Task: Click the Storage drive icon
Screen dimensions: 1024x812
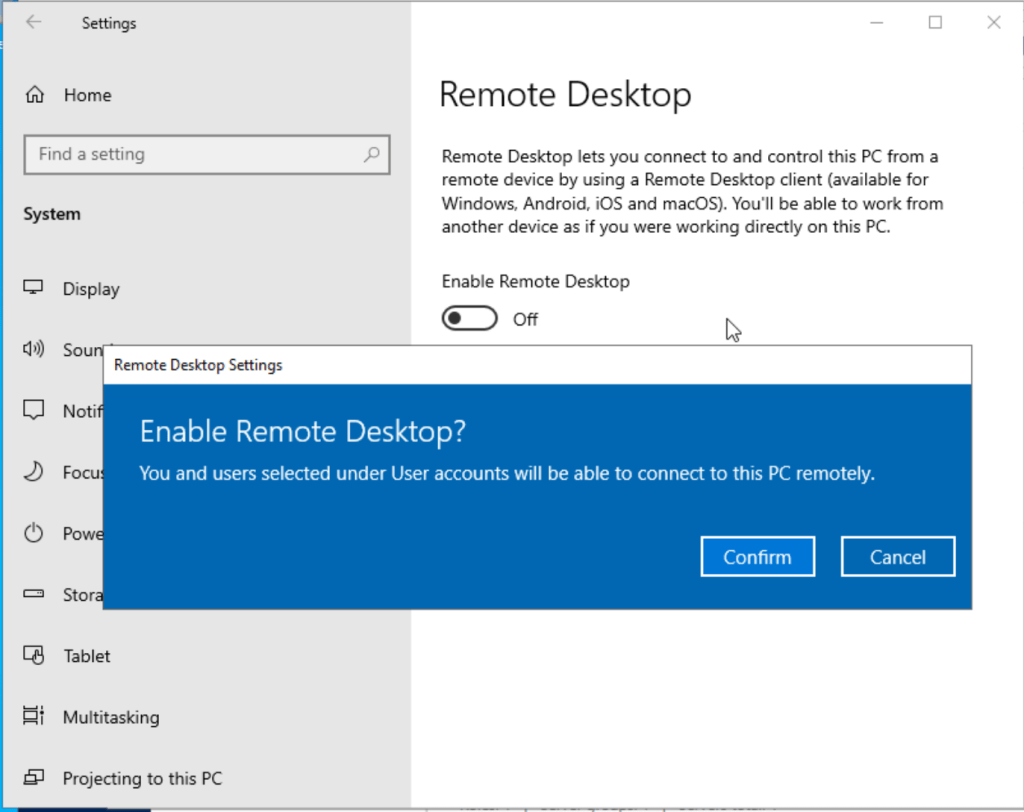Action: click(35, 594)
